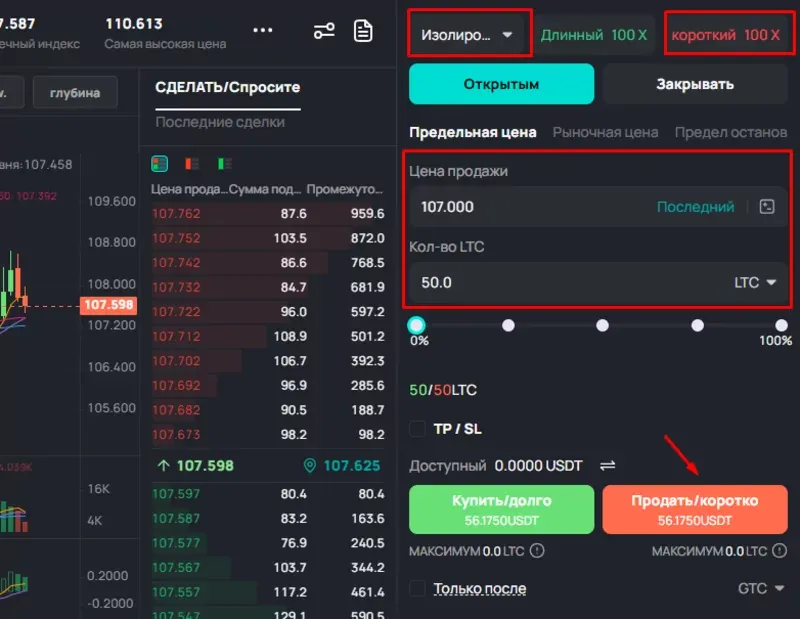The height and width of the screenshot is (619, 800).
Task: Click the transfer arrows beside available USDT
Action: coord(607,465)
